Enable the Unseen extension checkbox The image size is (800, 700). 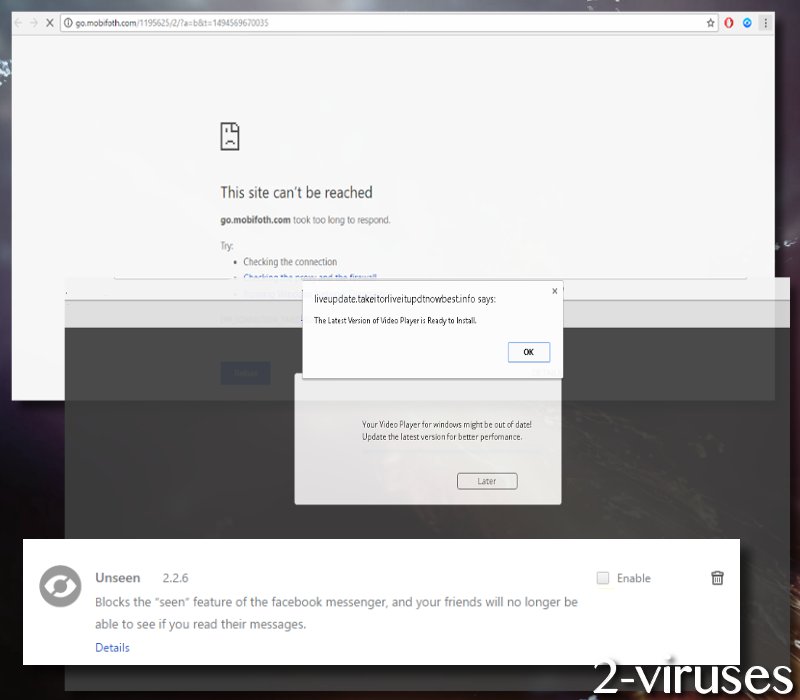pos(603,578)
